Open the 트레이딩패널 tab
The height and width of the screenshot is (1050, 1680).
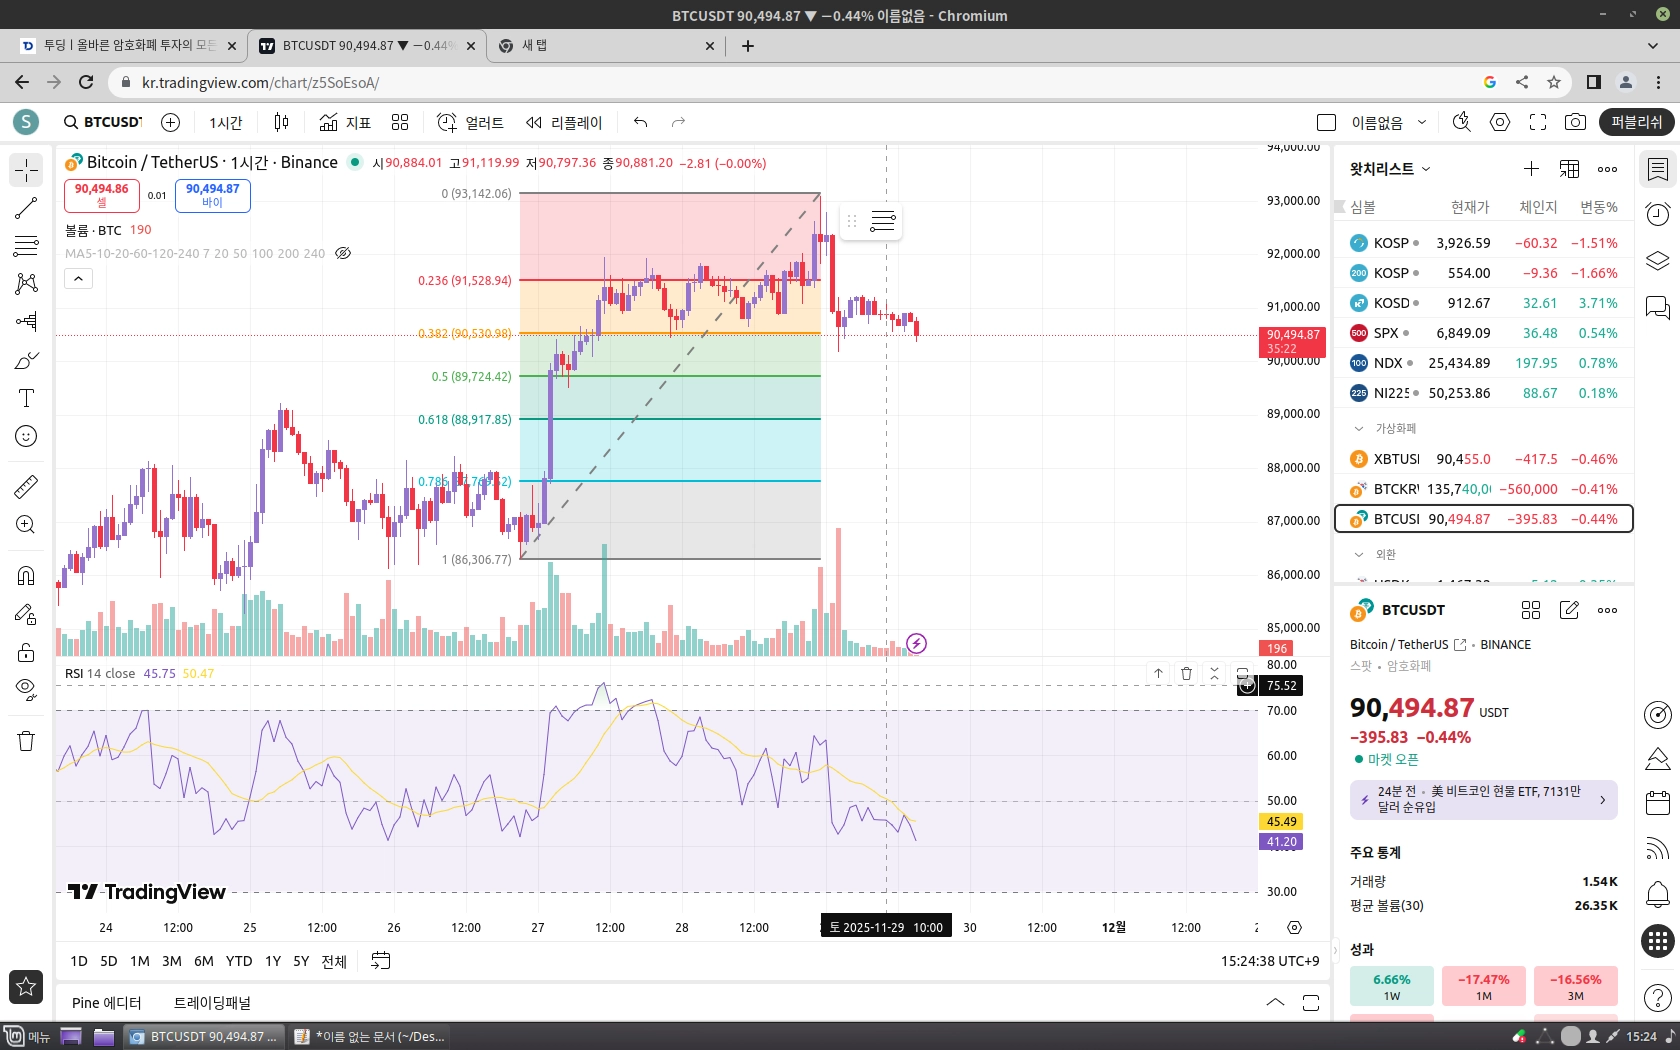pos(212,1003)
